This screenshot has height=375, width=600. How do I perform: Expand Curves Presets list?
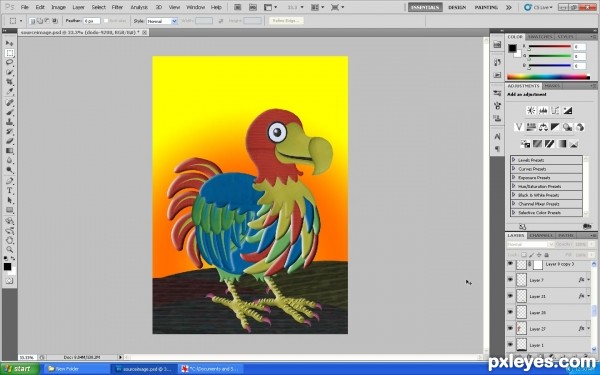[514, 169]
